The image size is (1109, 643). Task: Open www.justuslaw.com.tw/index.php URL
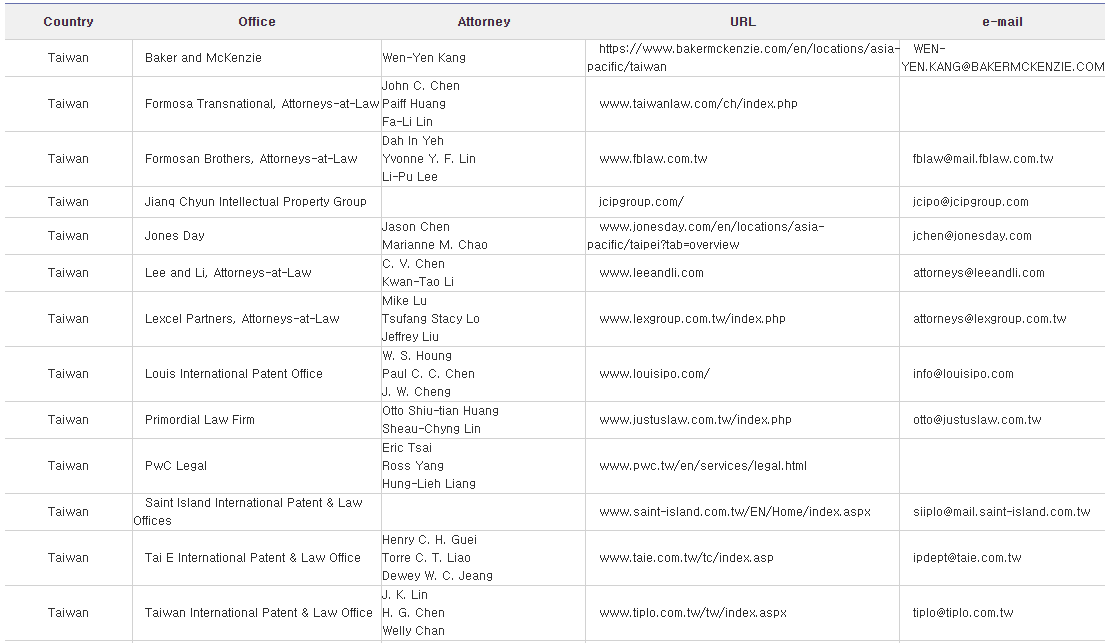tap(695, 420)
